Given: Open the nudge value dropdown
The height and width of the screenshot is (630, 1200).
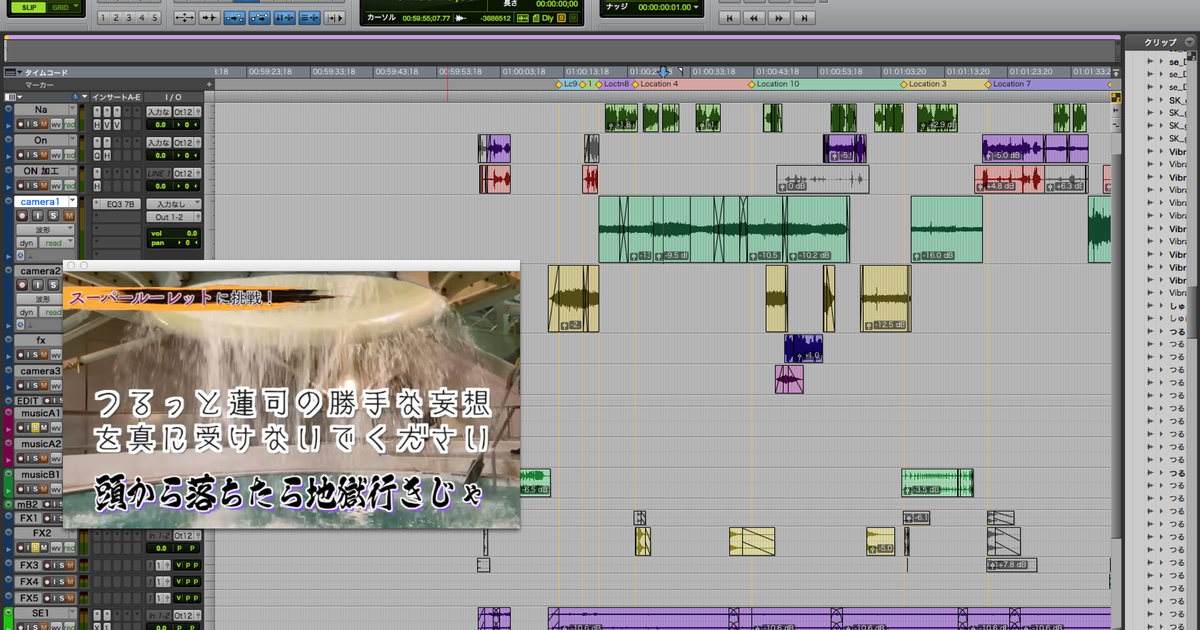Looking at the screenshot, I should tap(696, 7).
